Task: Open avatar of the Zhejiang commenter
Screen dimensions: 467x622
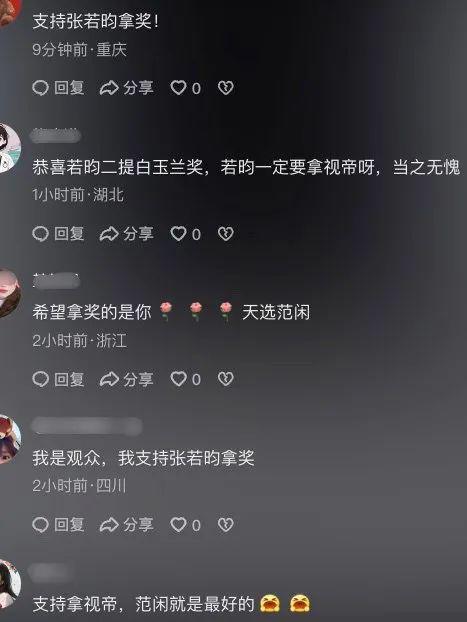Action: click(9, 293)
